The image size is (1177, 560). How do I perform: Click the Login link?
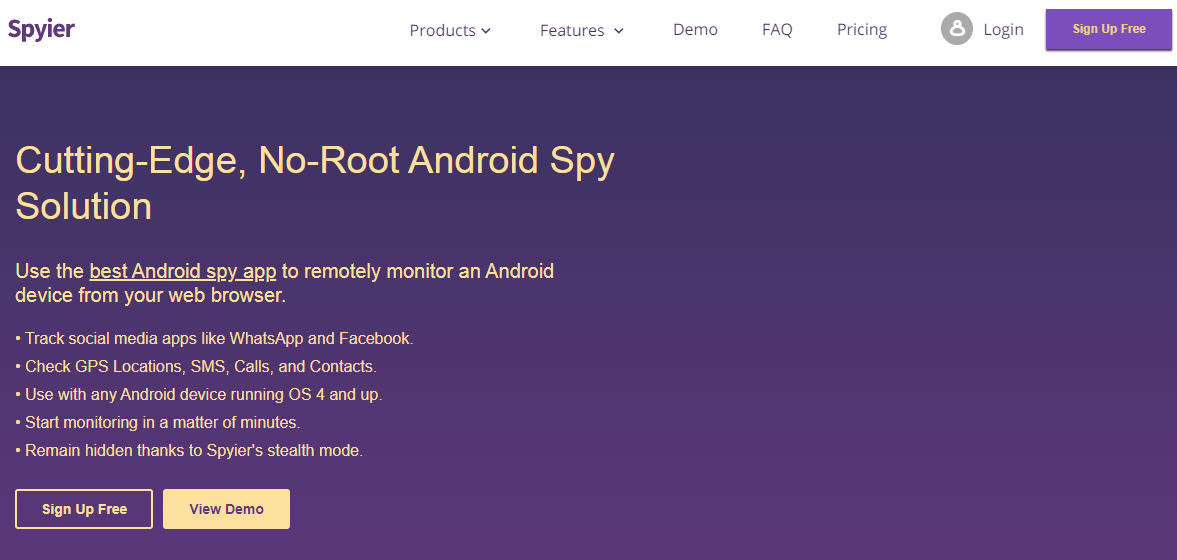1004,29
